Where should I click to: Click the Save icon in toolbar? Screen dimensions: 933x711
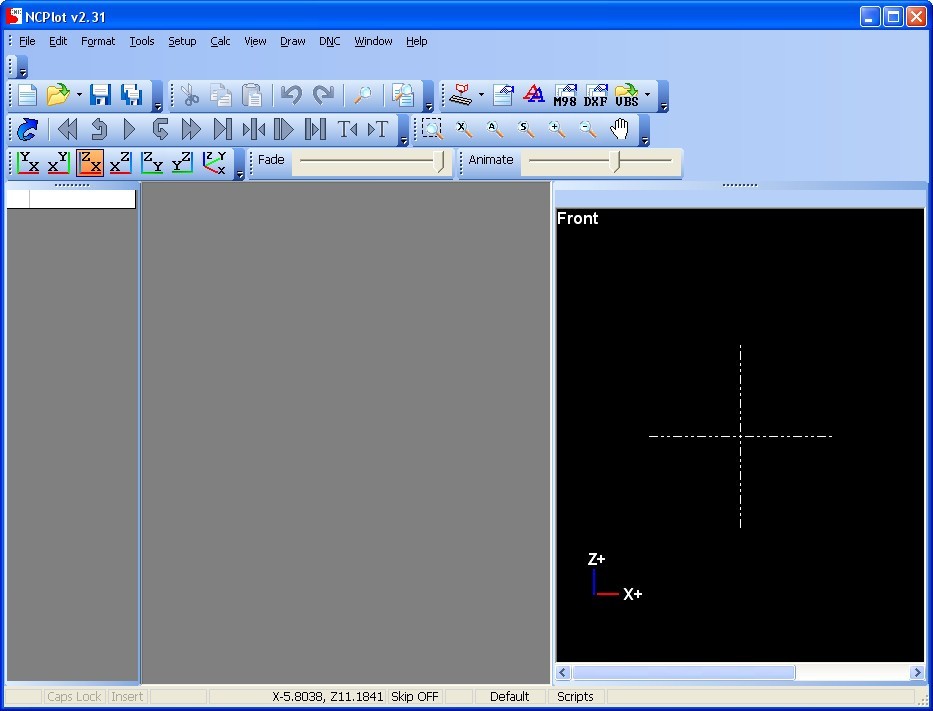pos(100,96)
